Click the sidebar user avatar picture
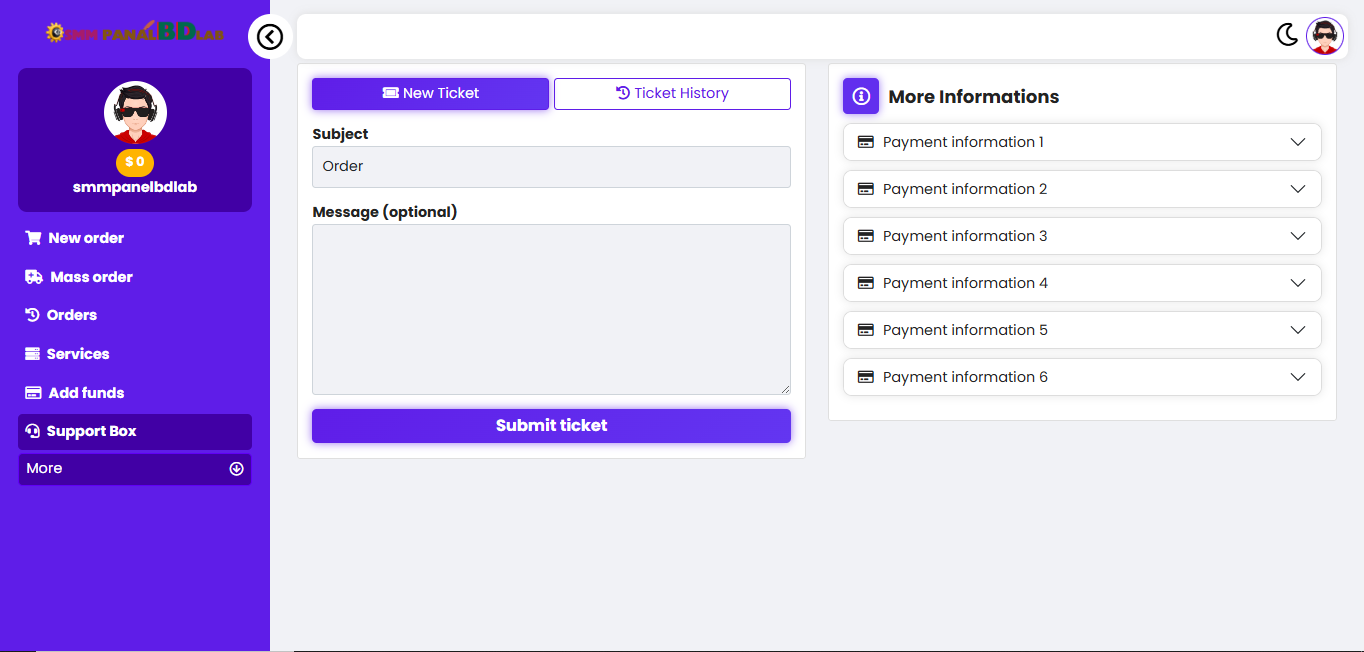The height and width of the screenshot is (652, 1364). [135, 111]
